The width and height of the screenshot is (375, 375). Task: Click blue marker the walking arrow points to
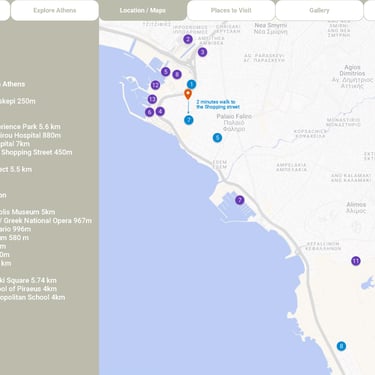189,120
